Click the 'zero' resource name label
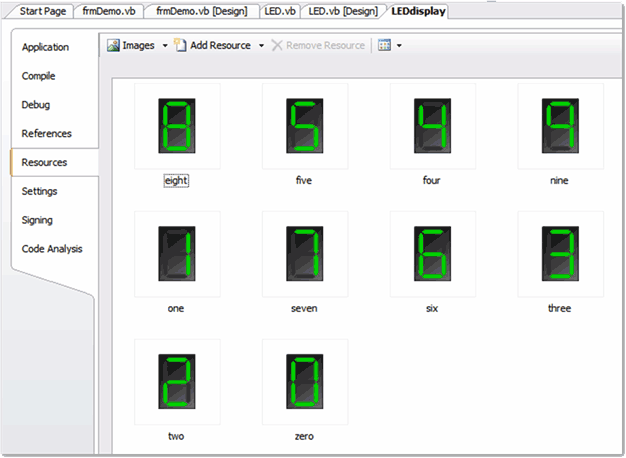Viewport: 626px width, 458px height. pyautogui.click(x=304, y=436)
